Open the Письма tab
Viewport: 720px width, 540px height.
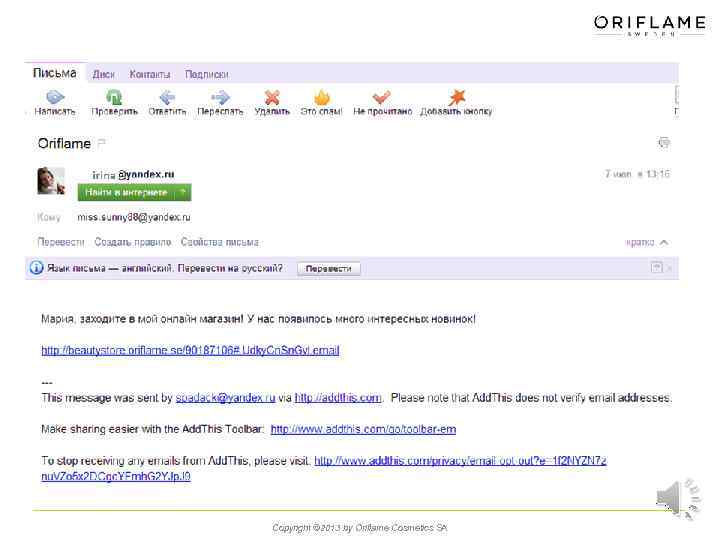[55, 73]
